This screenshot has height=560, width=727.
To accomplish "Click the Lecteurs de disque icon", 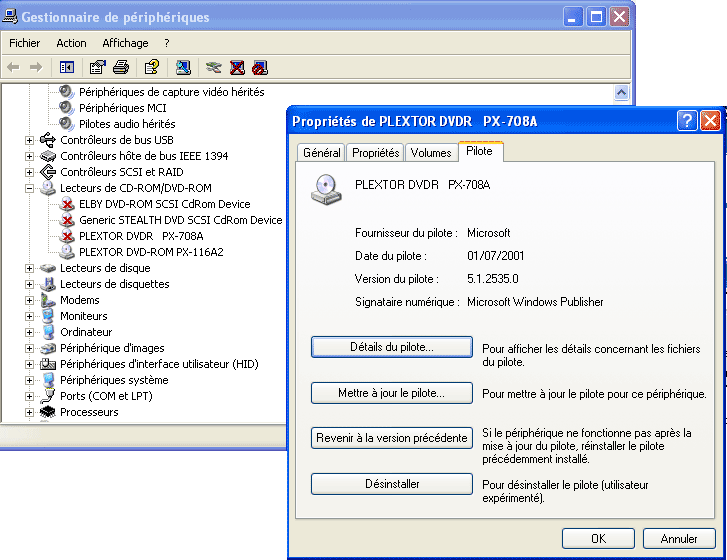I will click(48, 268).
